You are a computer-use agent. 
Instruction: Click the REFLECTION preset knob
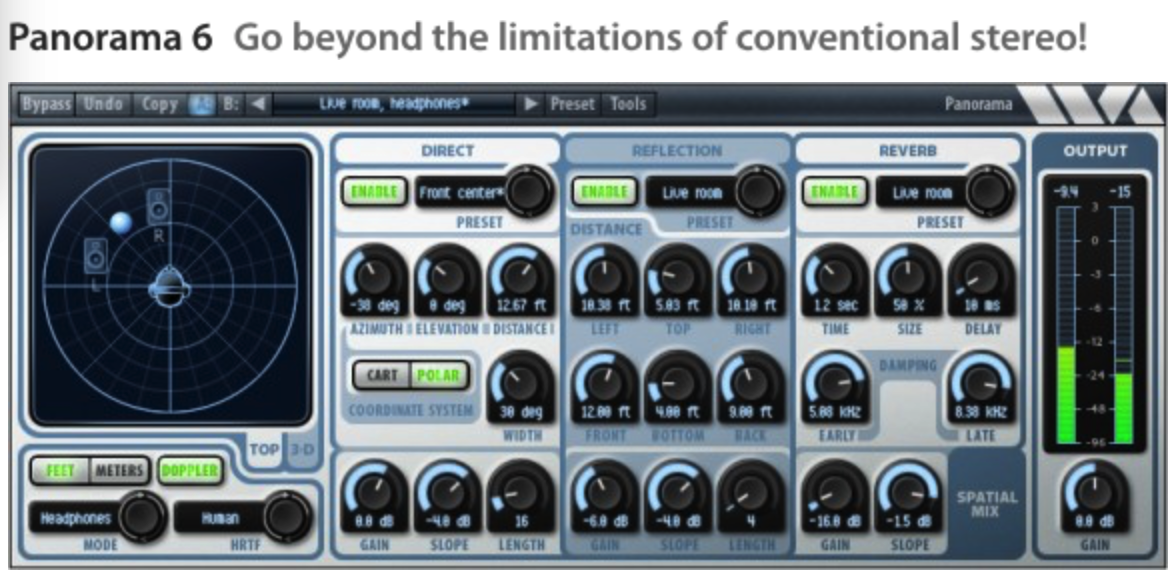point(759,190)
